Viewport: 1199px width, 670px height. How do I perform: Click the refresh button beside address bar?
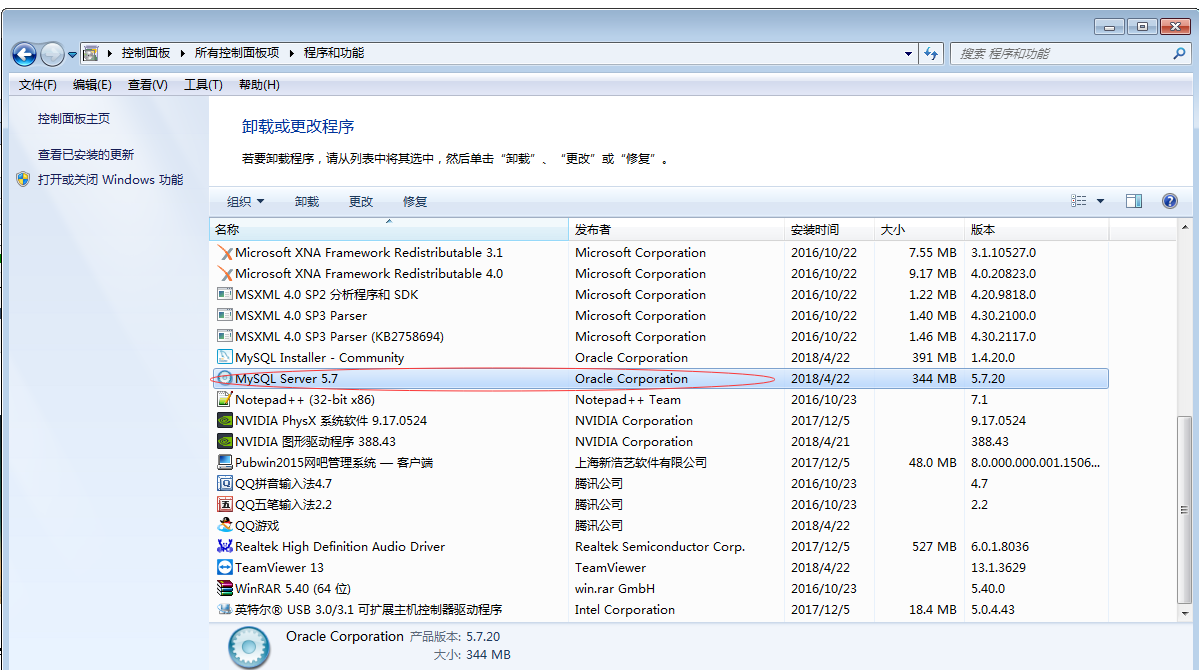(932, 54)
